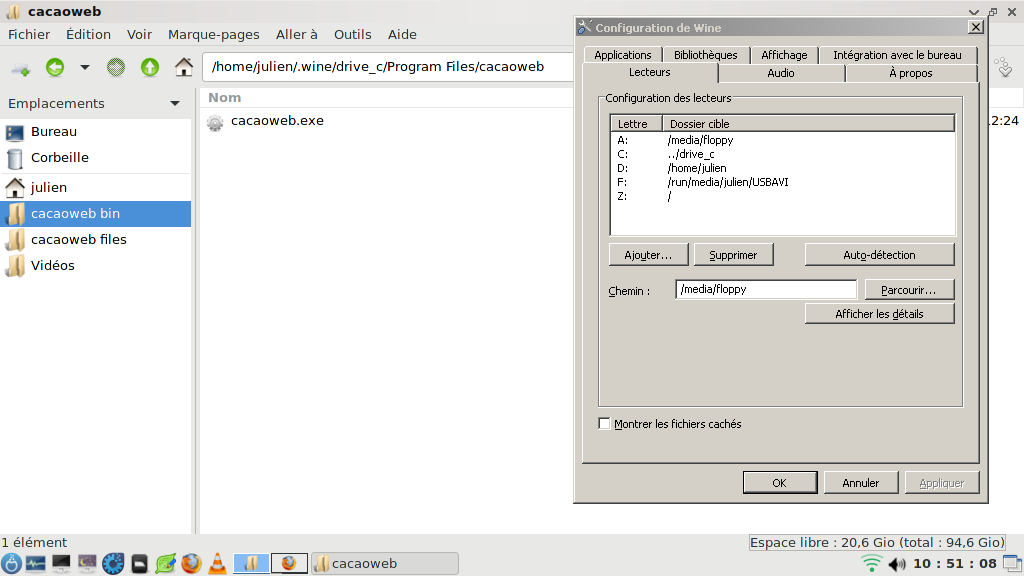Click the volume speaker tray icon
The image size is (1024, 576).
(897, 564)
